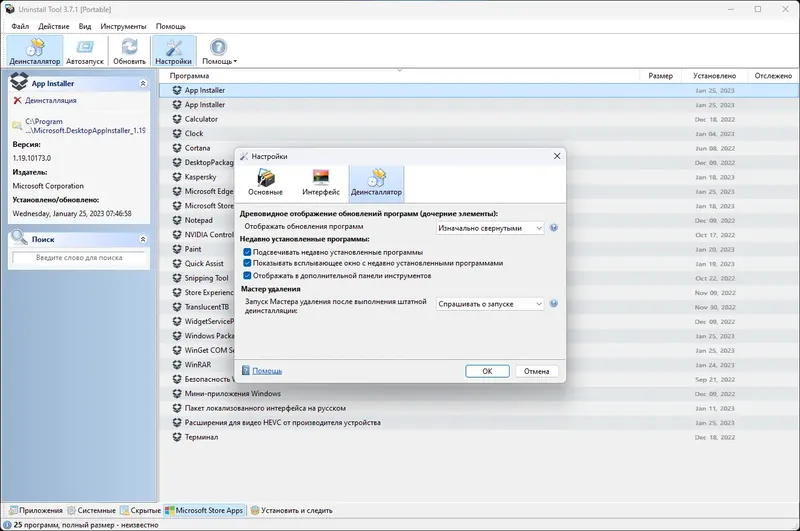Viewport: 800px width, 531px height.
Task: Select NVIDIA Control entry in list
Action: tap(209, 235)
